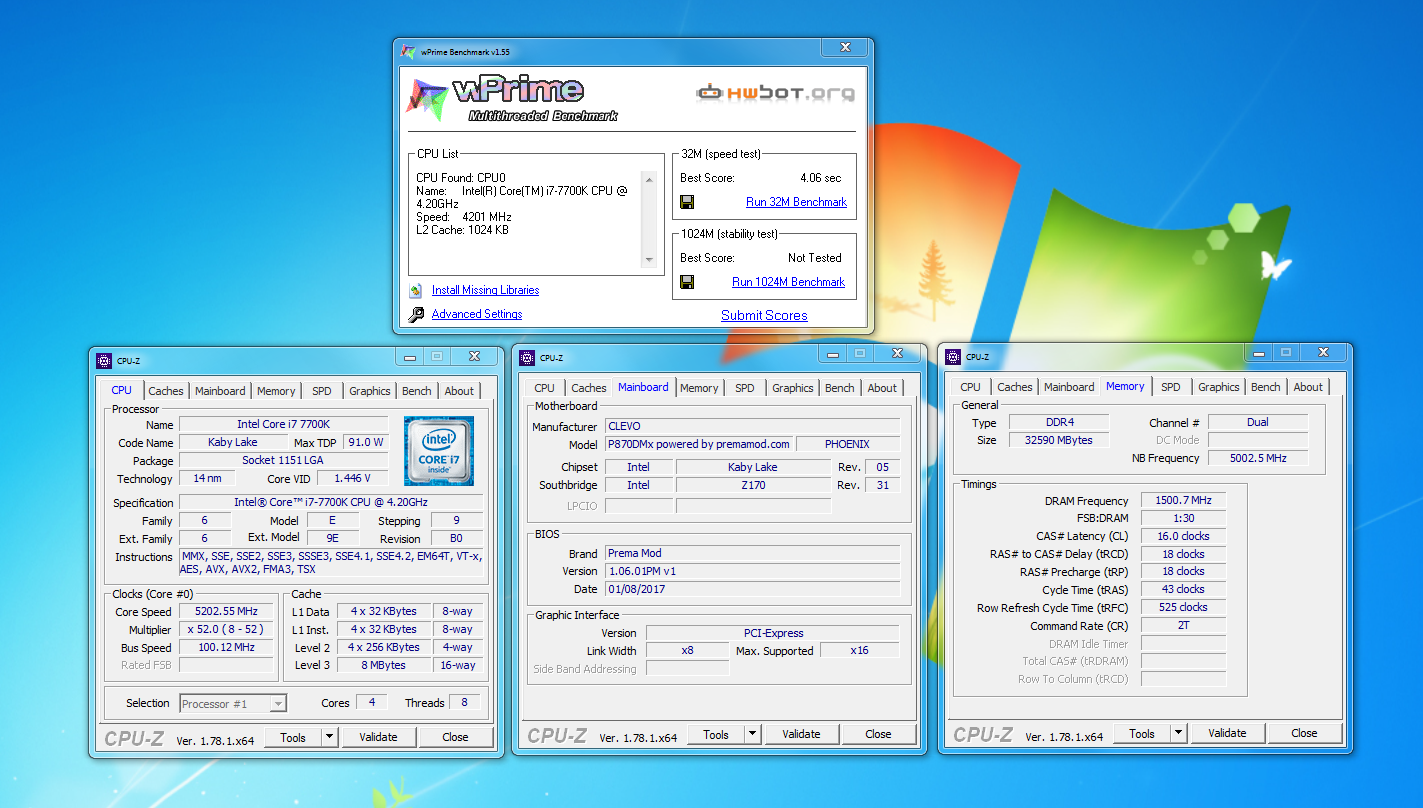Open the SPD tab in middle CPU-Z window
This screenshot has width=1423, height=808.
pyautogui.click(x=744, y=388)
